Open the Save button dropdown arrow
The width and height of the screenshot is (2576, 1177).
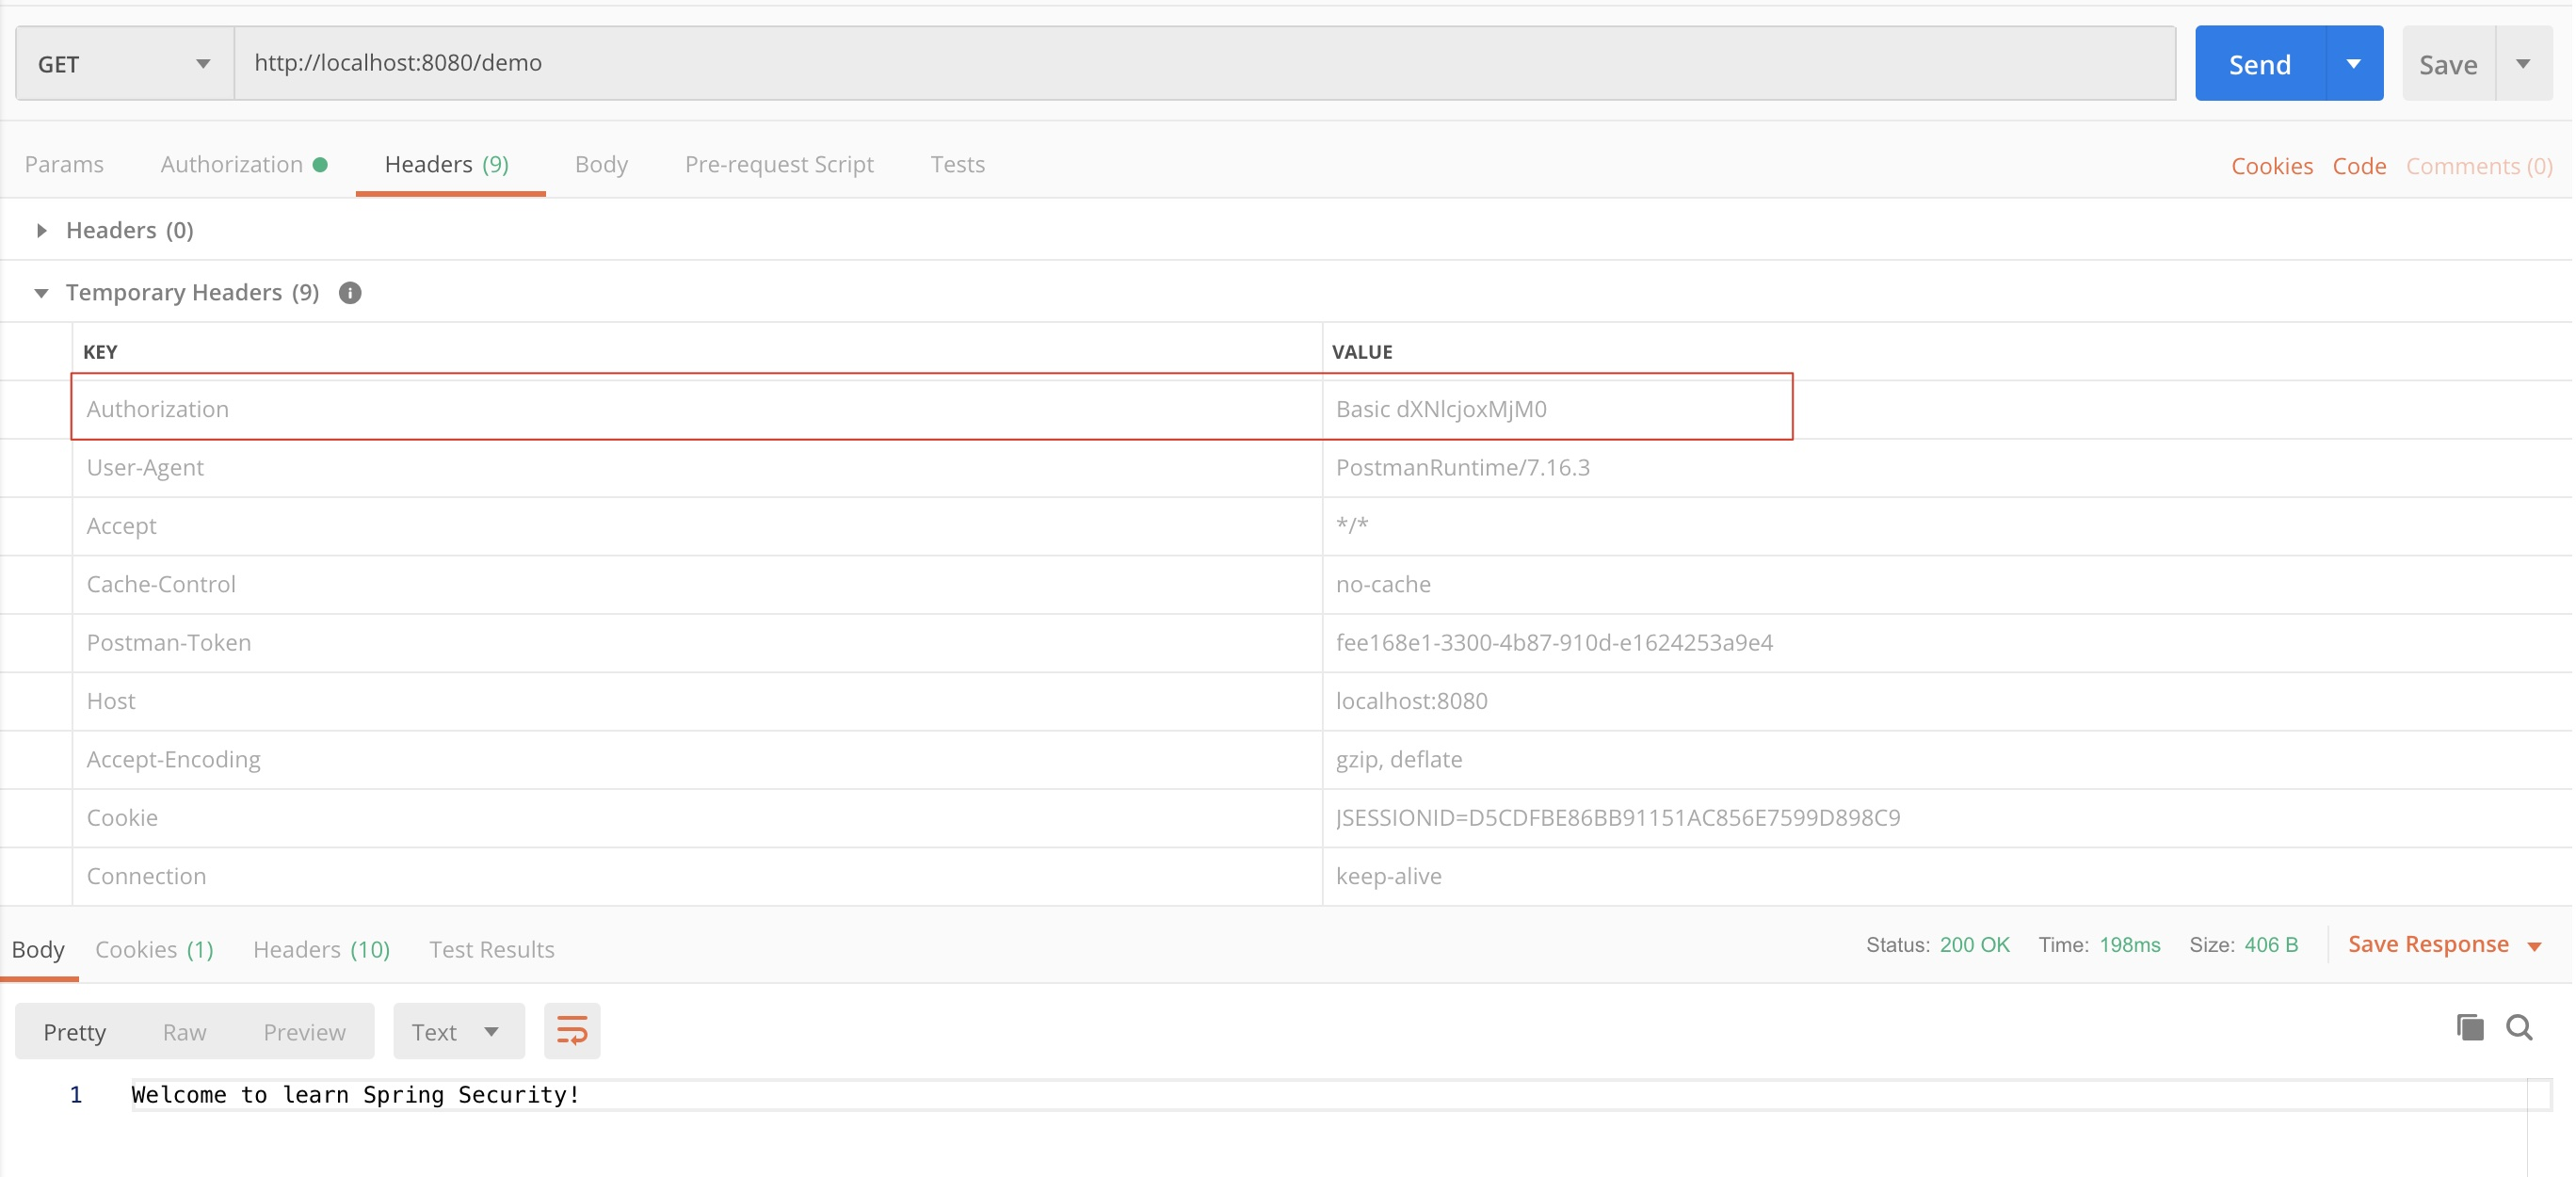tap(2524, 64)
